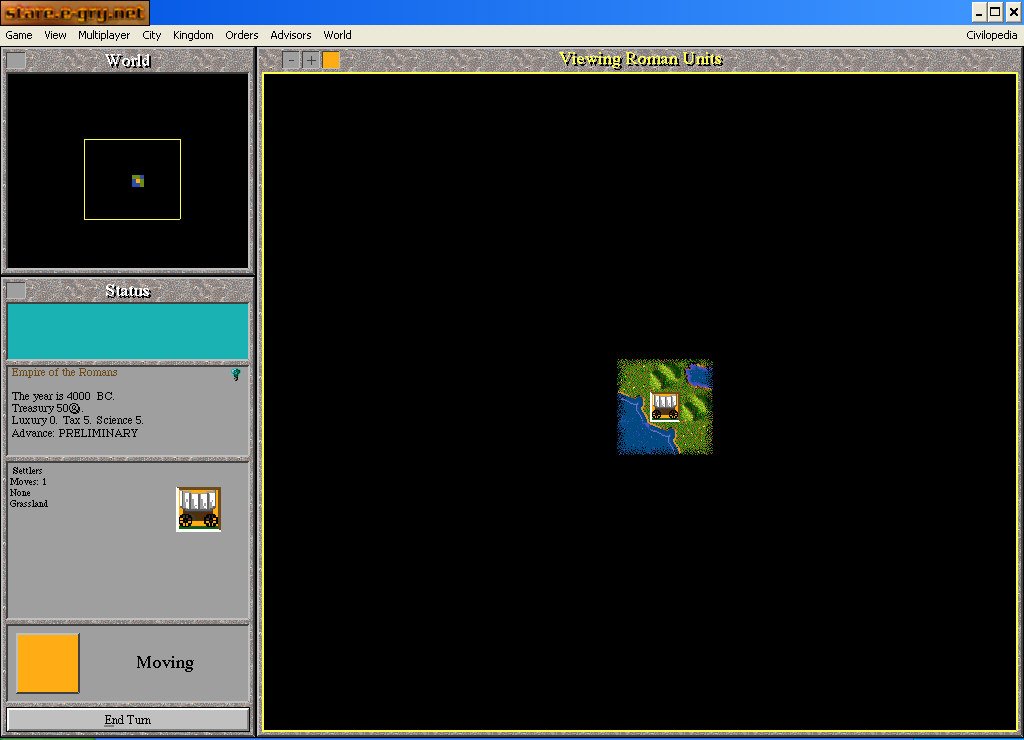Open the Advisors menu
The image size is (1024, 740).
291,35
